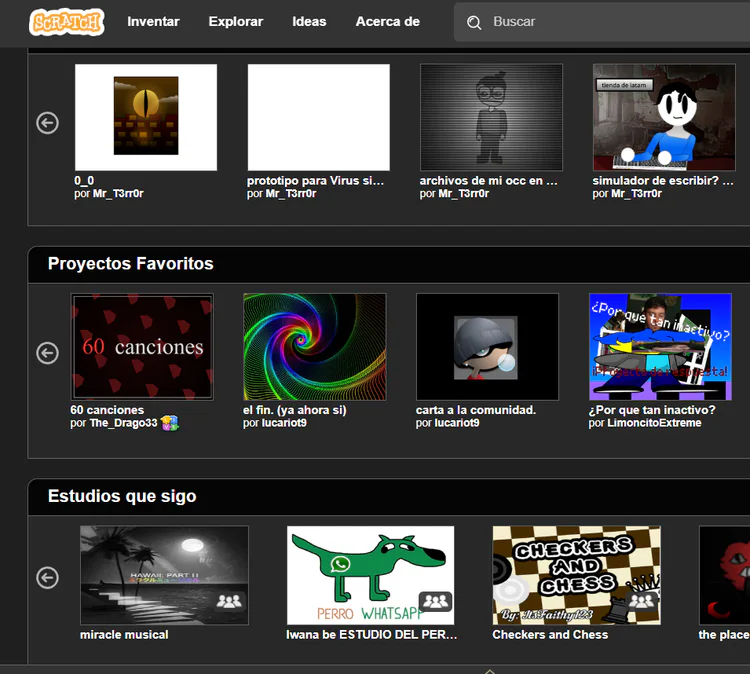Open the Inventar menu item
Image resolution: width=750 pixels, height=674 pixels.
tap(153, 22)
